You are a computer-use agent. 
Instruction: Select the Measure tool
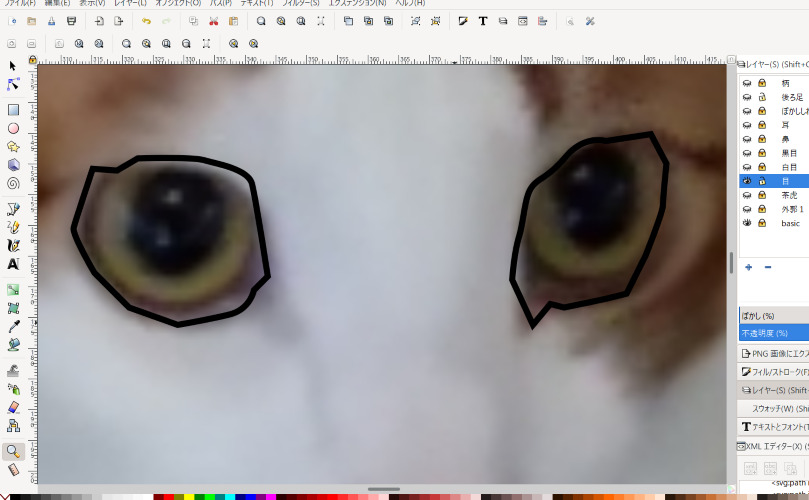(13, 470)
